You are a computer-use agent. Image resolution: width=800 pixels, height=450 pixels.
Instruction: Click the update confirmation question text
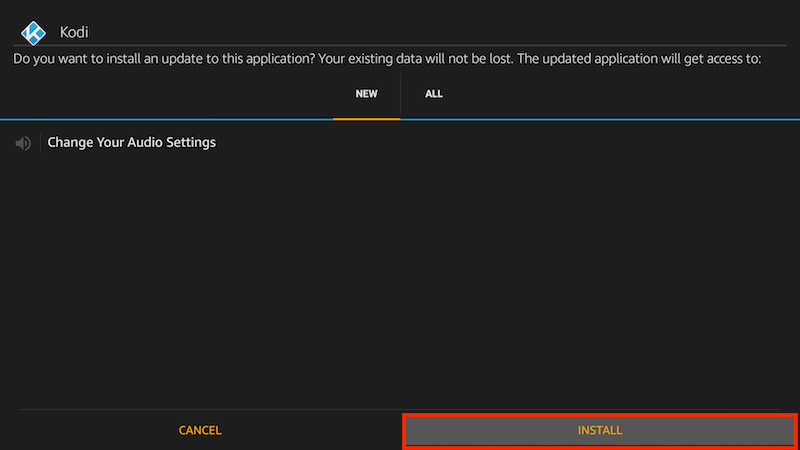(164, 59)
